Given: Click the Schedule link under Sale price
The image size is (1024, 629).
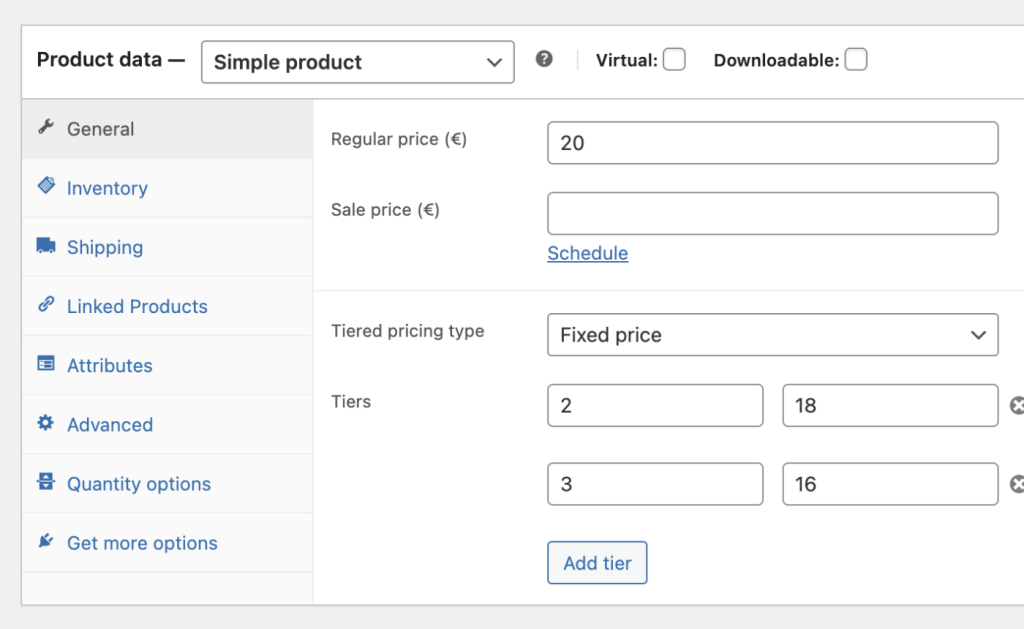Looking at the screenshot, I should pyautogui.click(x=587, y=253).
